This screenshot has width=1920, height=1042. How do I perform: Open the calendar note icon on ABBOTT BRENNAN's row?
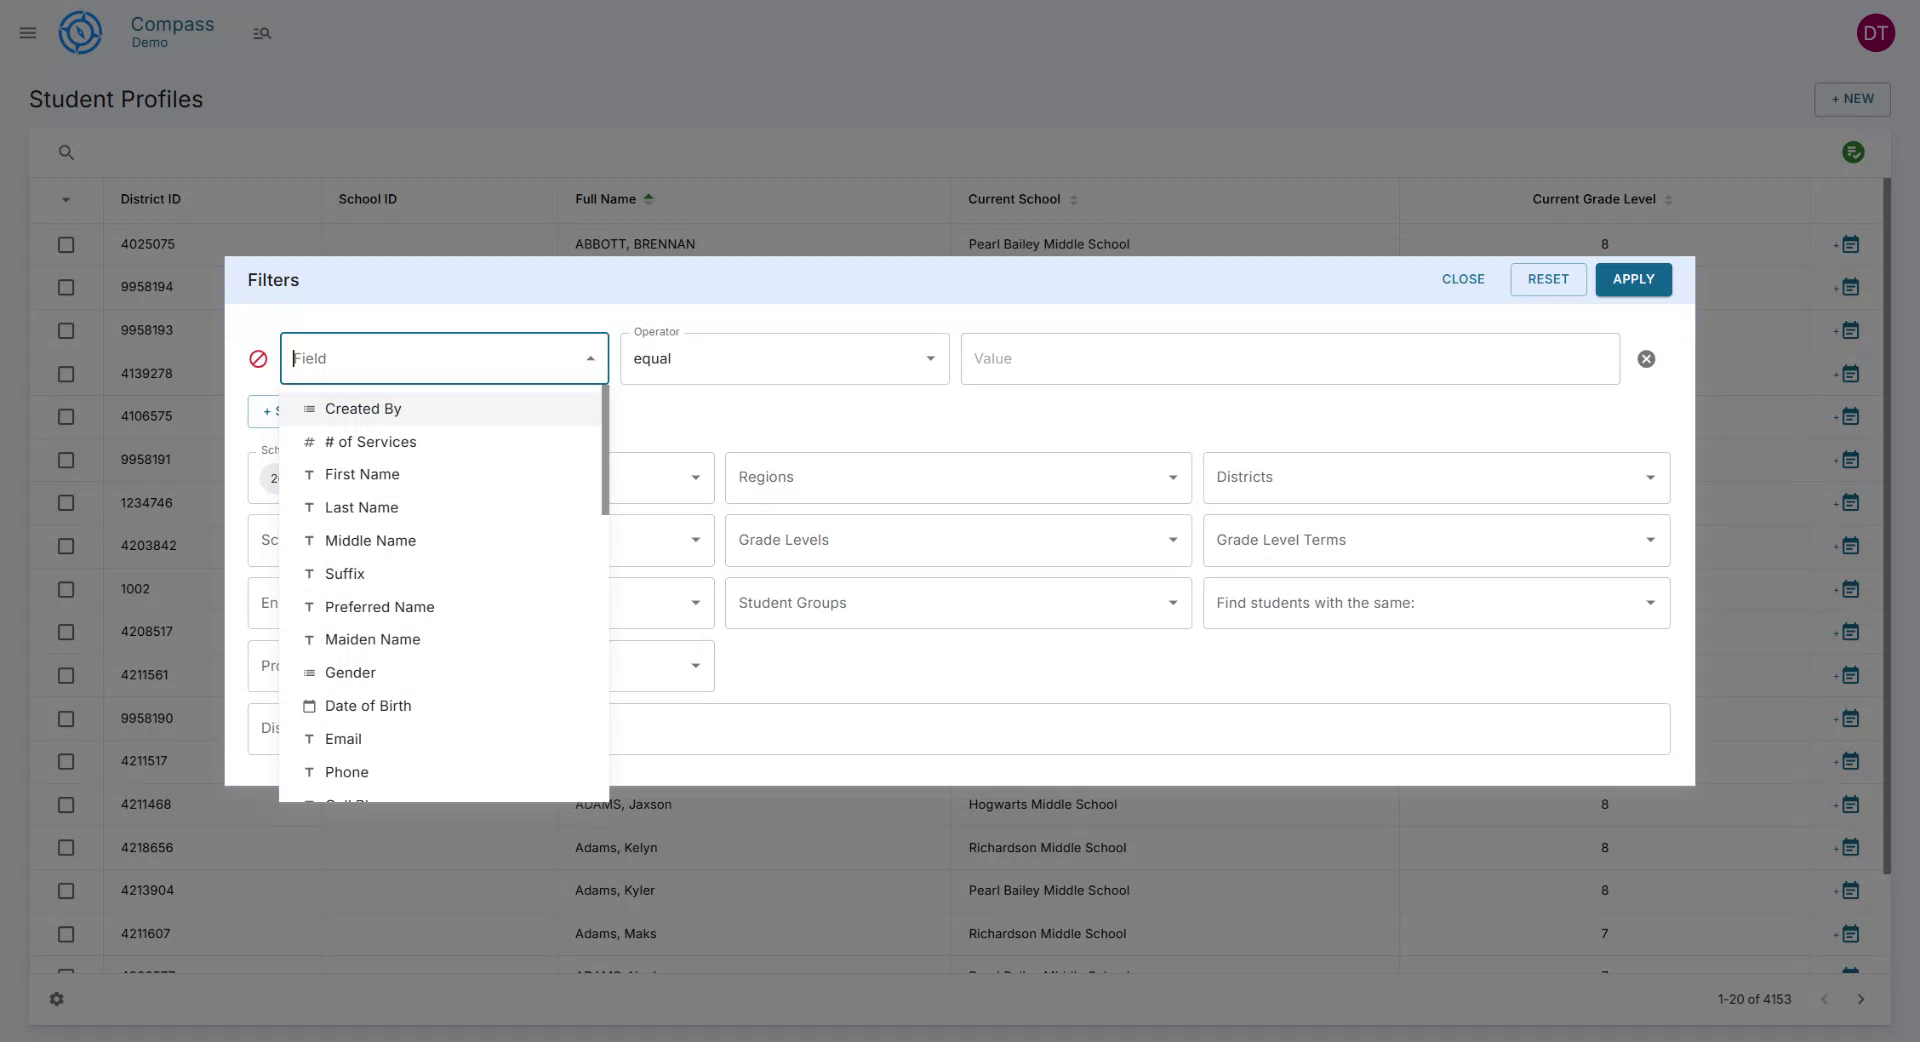(1850, 244)
